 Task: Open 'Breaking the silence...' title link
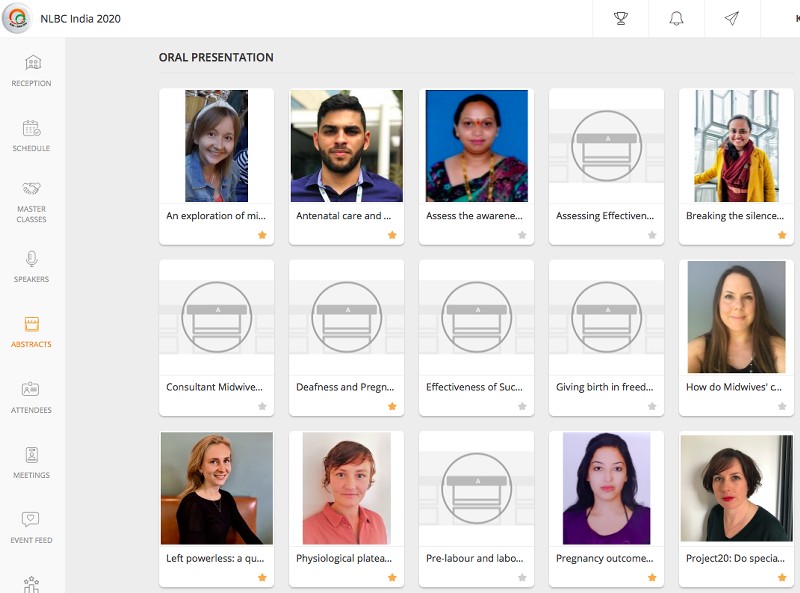pyautogui.click(x=735, y=216)
